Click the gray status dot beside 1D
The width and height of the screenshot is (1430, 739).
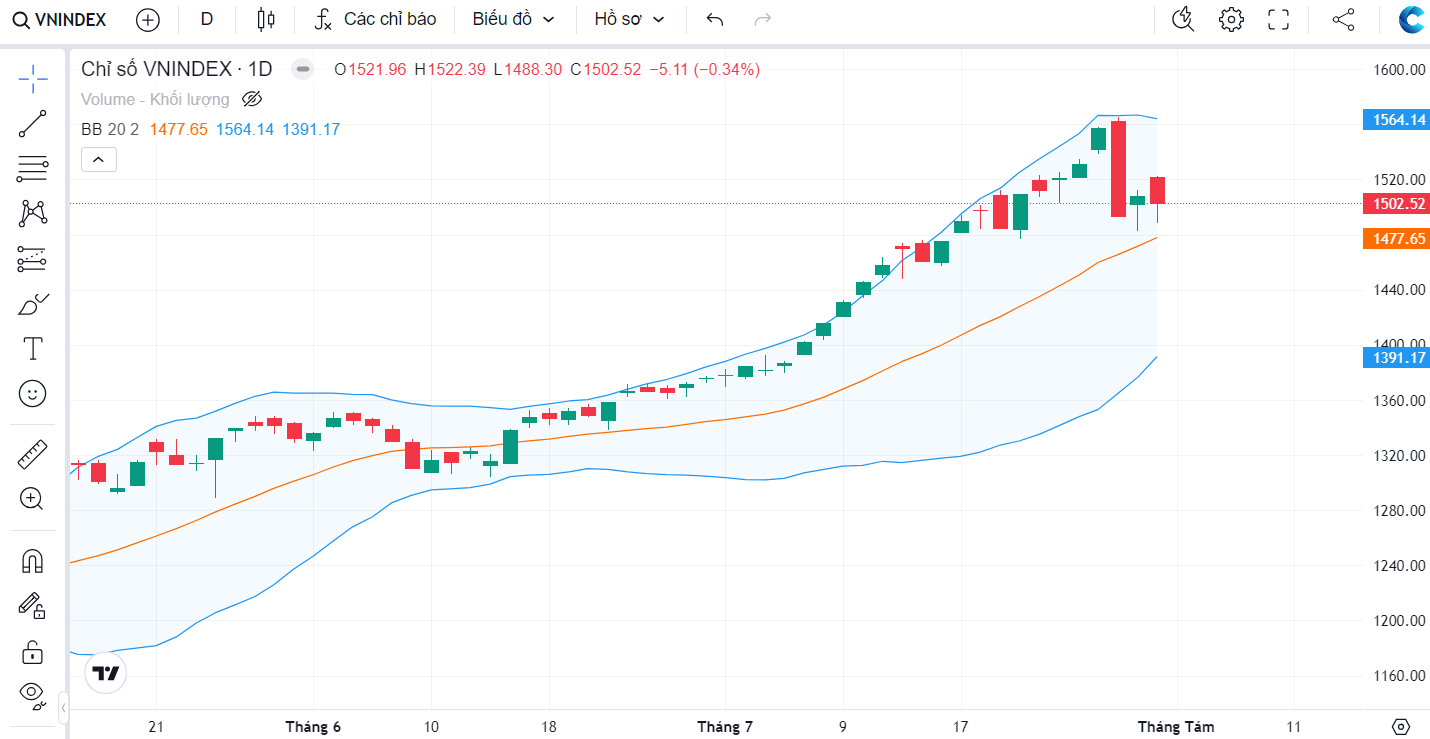(303, 69)
